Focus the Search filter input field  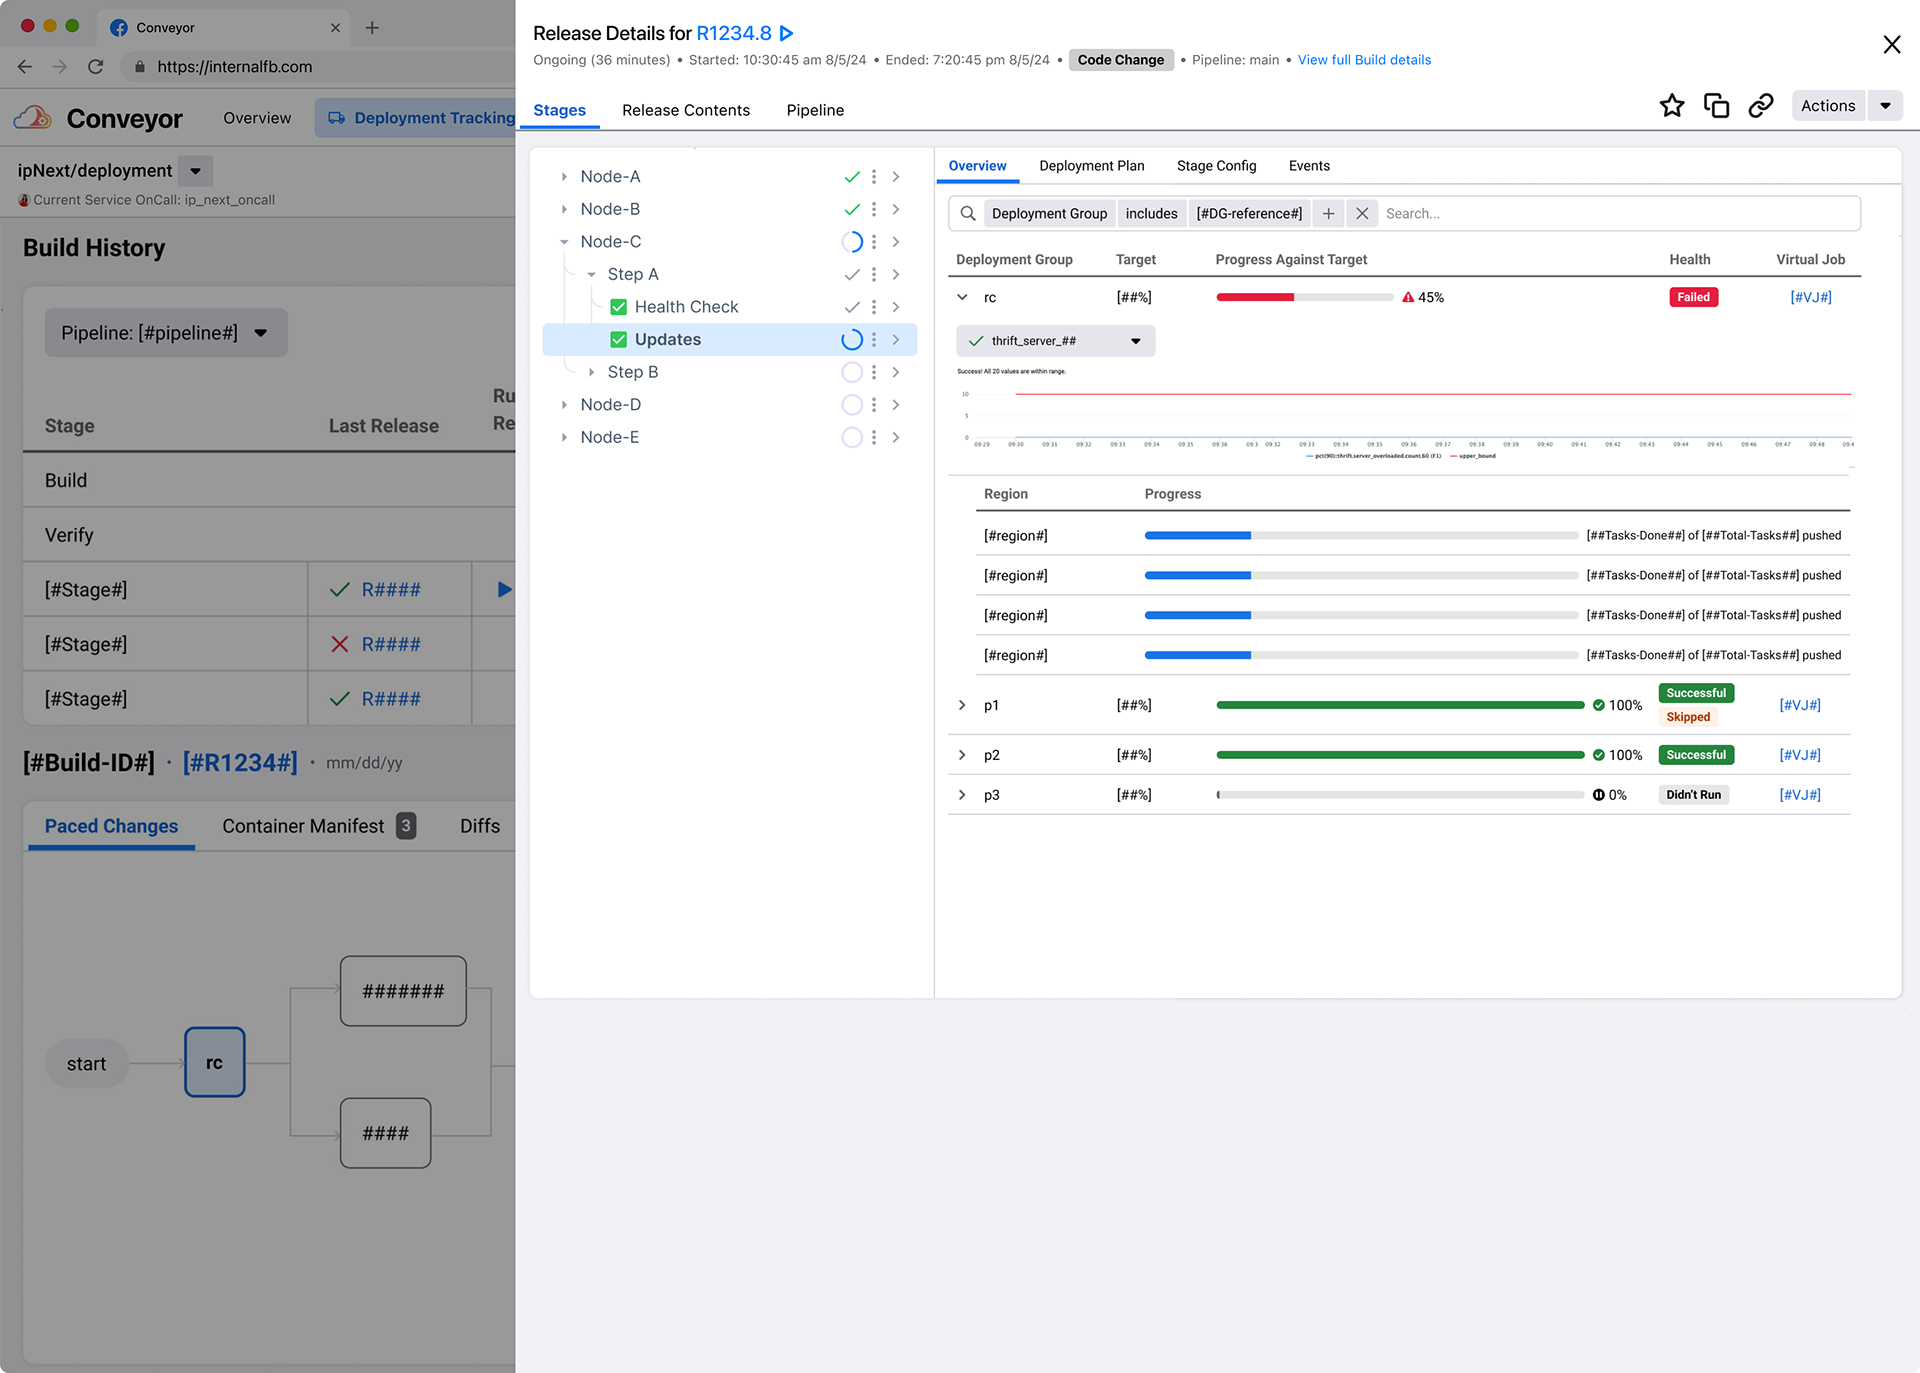click(x=1618, y=213)
